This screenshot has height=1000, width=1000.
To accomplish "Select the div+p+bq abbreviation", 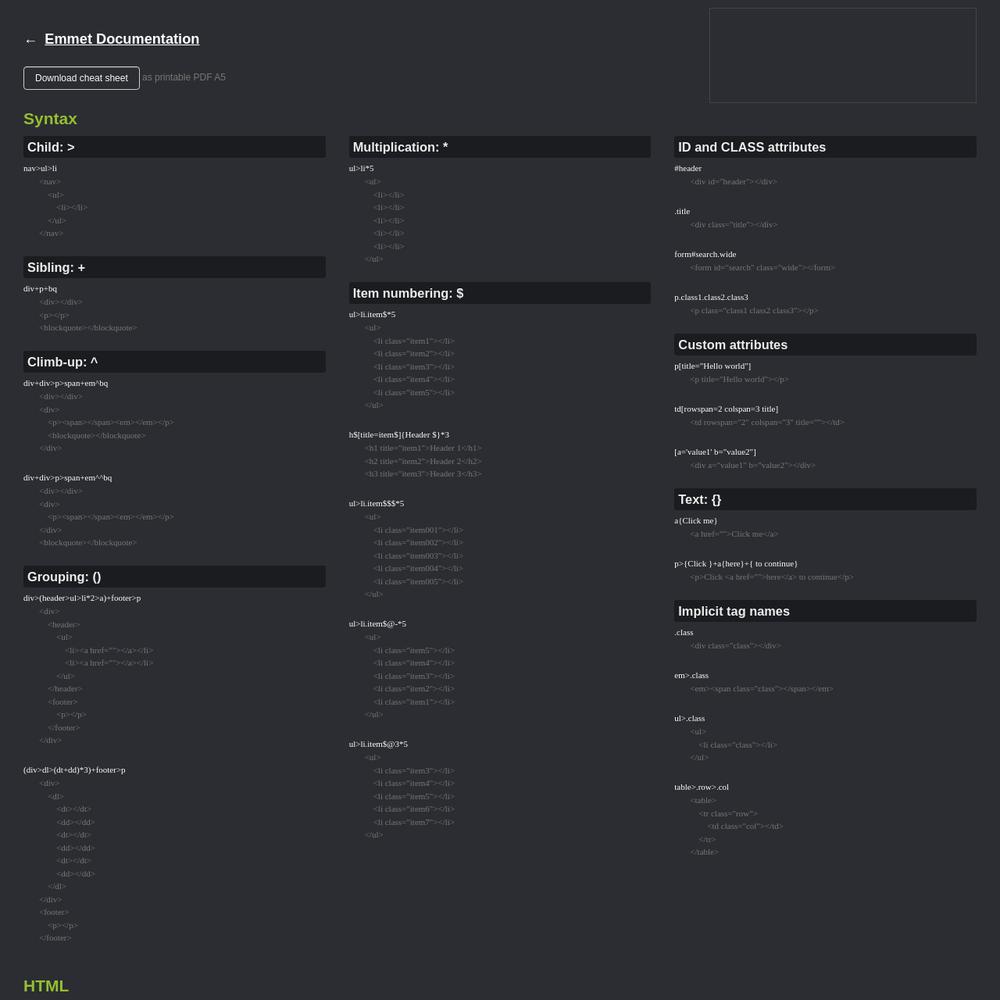I will 40,289.
